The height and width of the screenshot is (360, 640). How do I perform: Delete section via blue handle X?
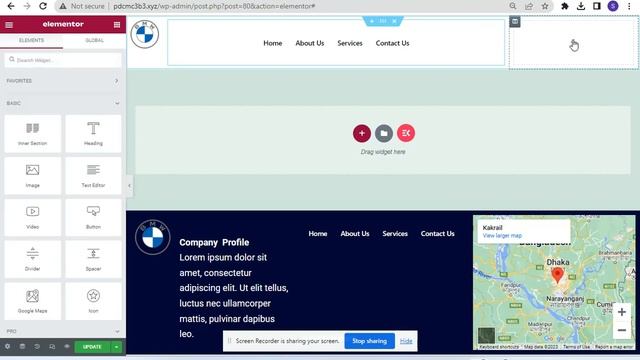point(394,21)
